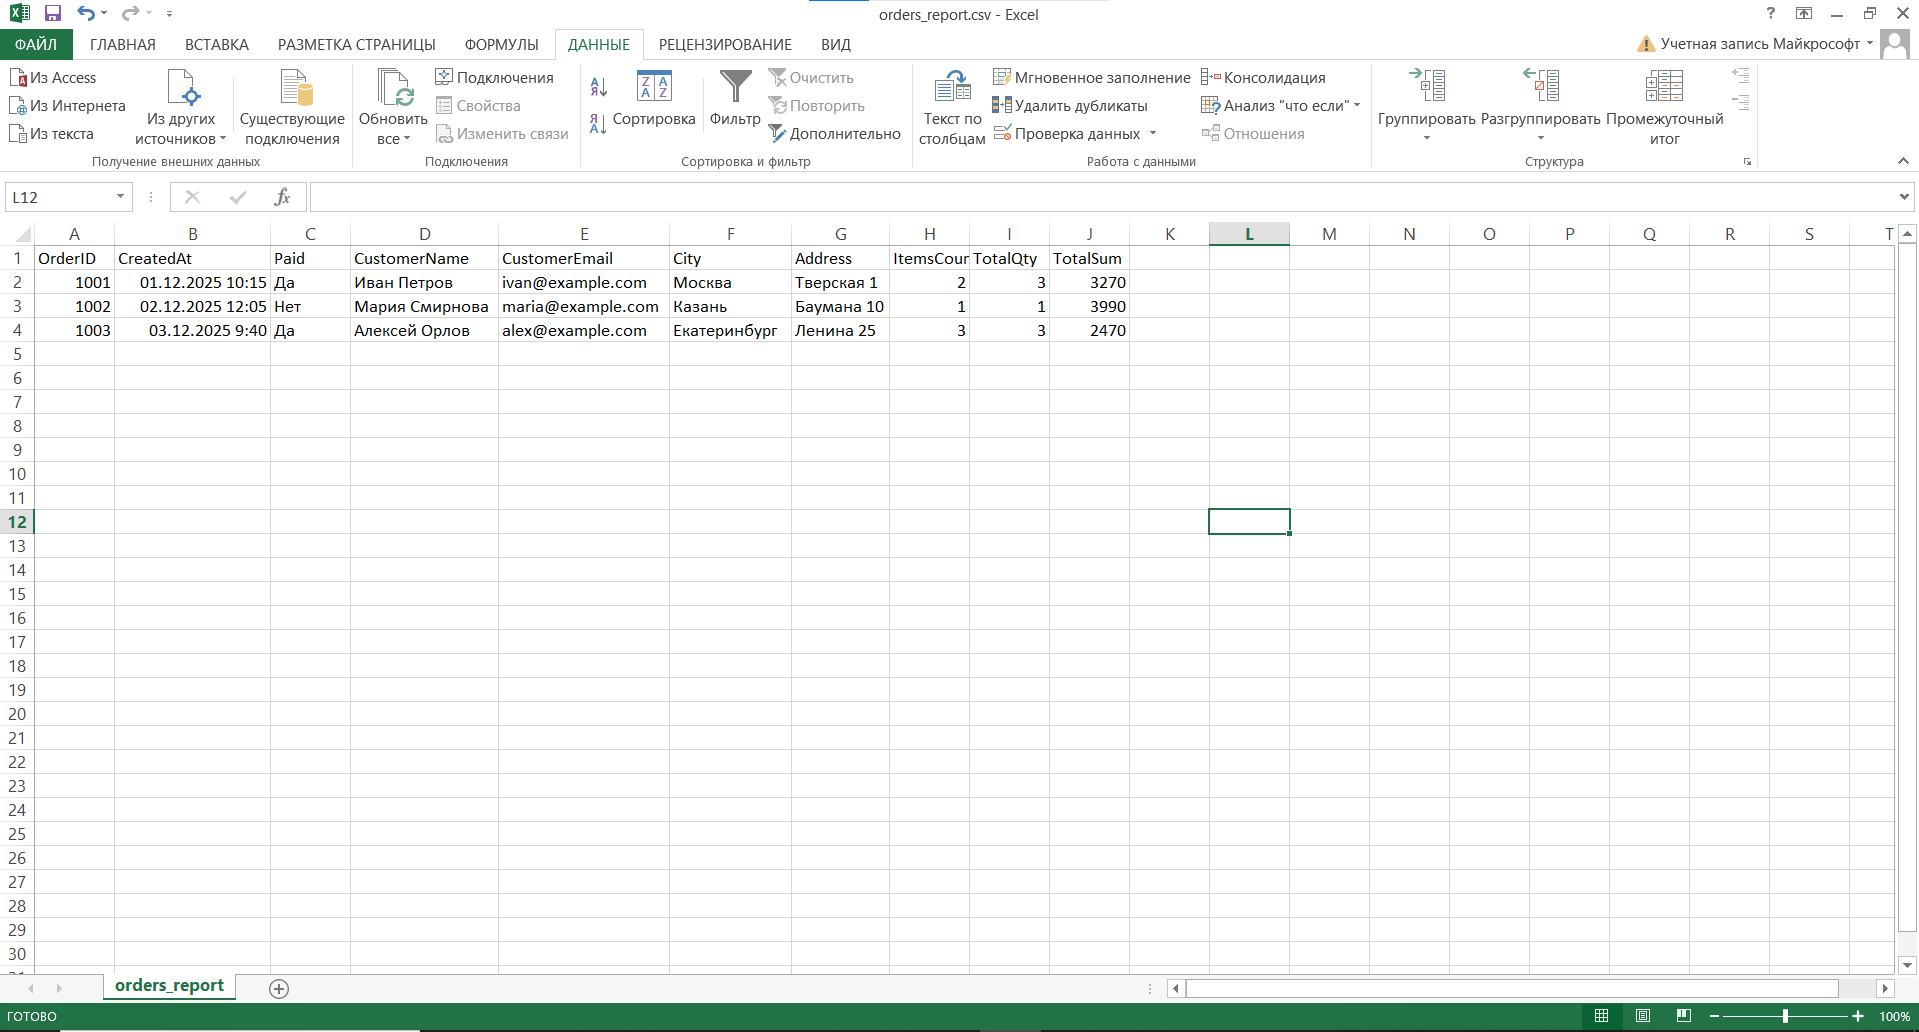
Task: Expand the Name Box dropdown
Action: 120,197
